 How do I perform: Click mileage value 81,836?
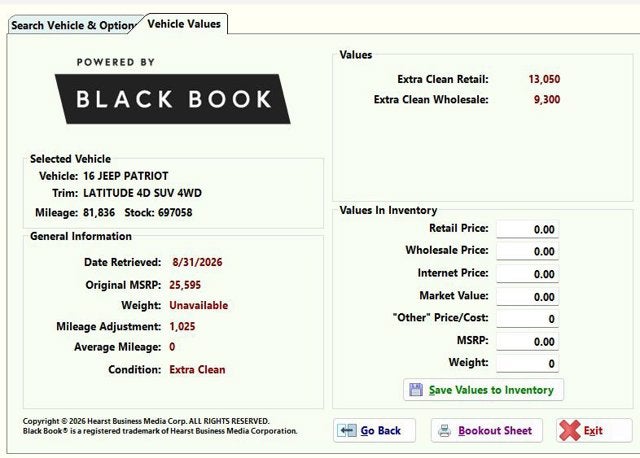pyautogui.click(x=99, y=213)
